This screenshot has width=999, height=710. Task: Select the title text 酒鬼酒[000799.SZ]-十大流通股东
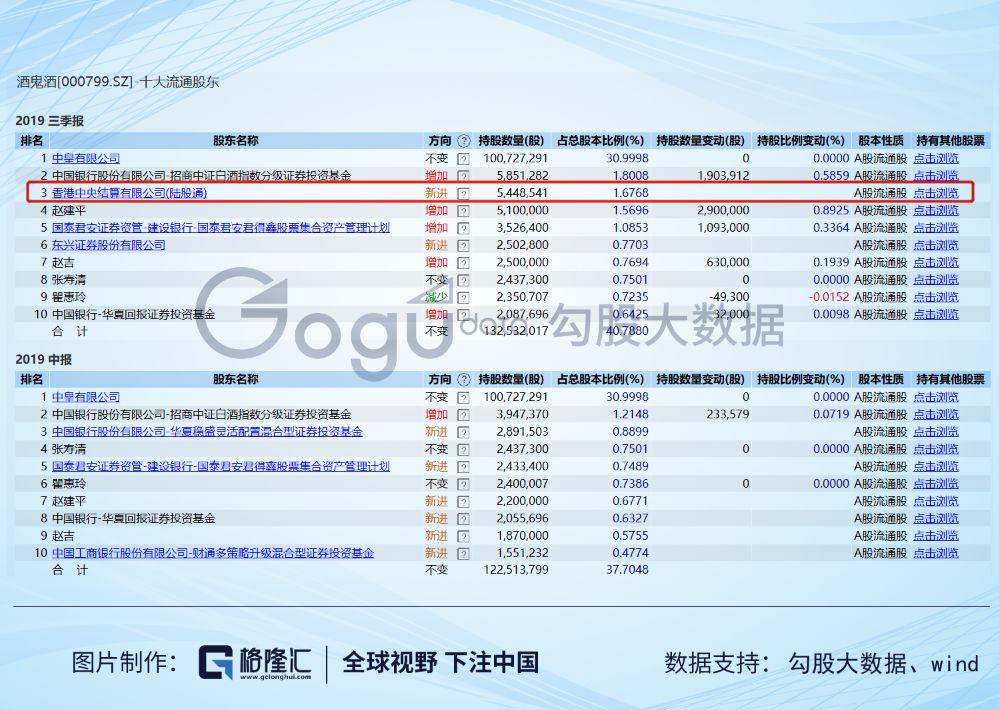coord(118,82)
